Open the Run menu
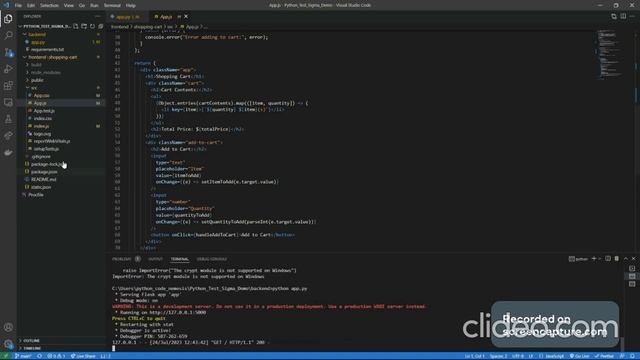Viewport: 640px width, 360px height. pos(94,5)
